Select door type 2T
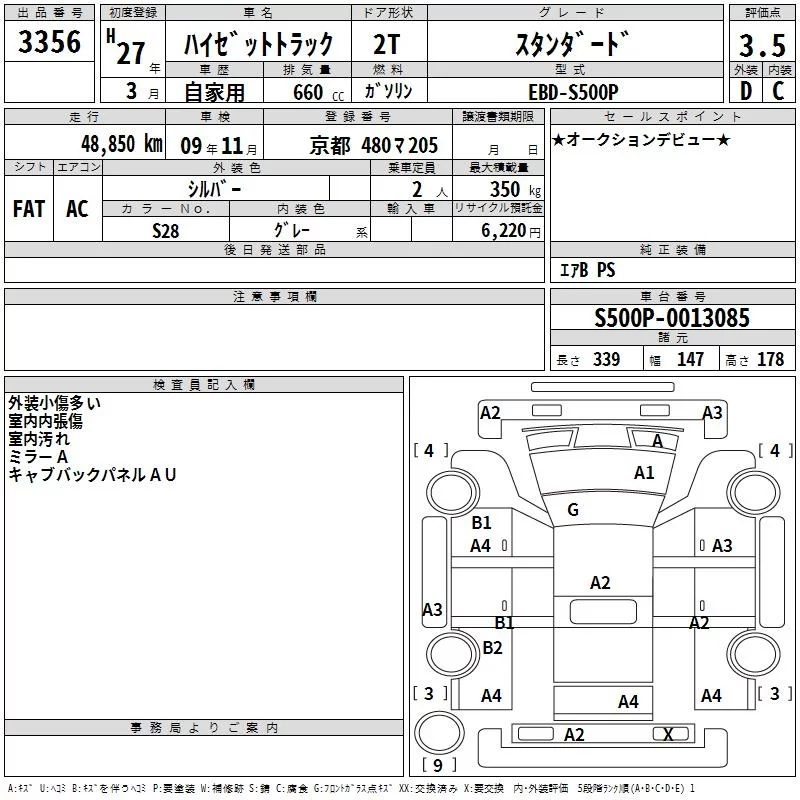The width and height of the screenshot is (800, 800). [386, 44]
